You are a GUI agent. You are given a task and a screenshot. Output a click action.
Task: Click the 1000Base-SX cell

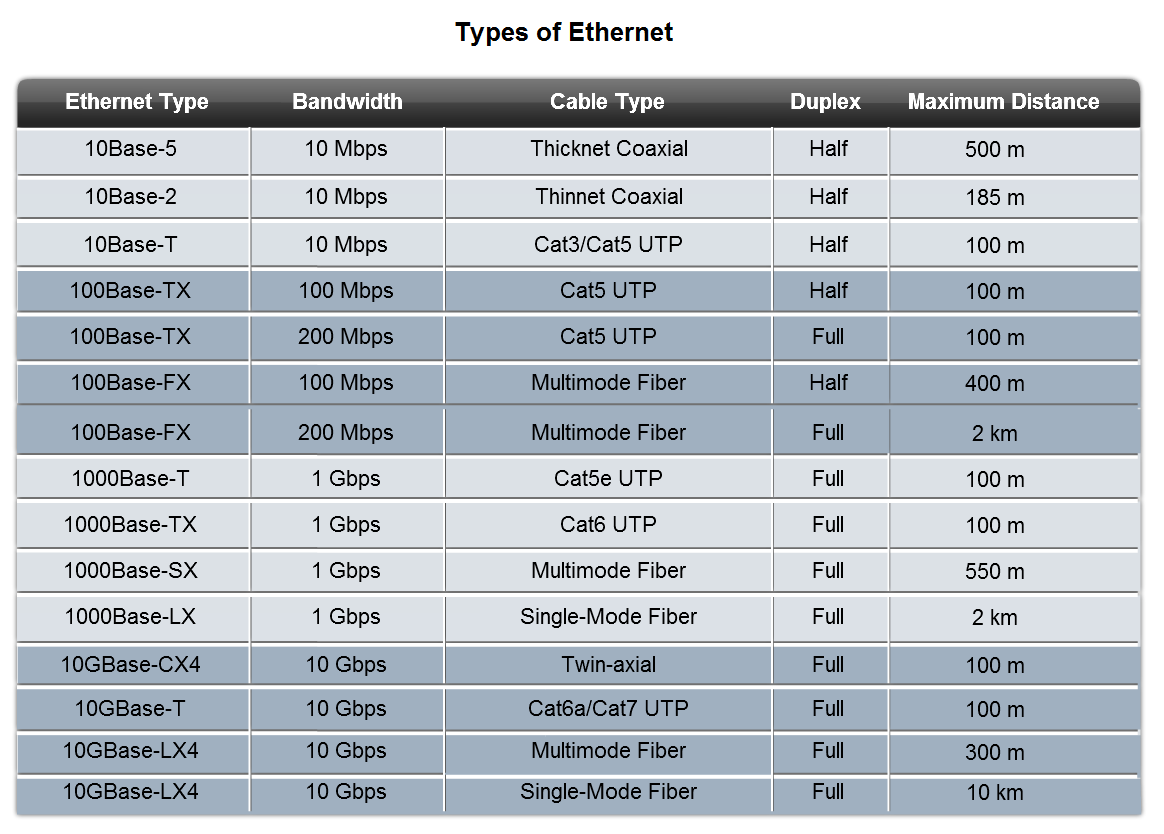coord(133,571)
